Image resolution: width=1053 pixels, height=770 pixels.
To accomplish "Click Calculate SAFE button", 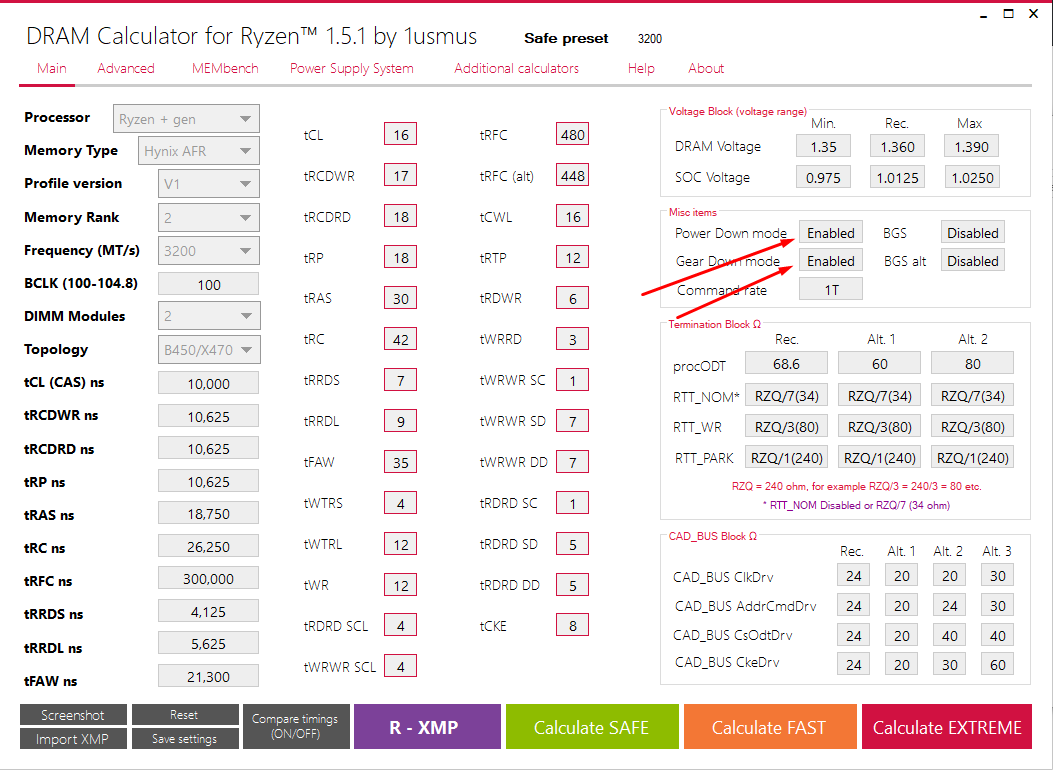I will point(592,726).
